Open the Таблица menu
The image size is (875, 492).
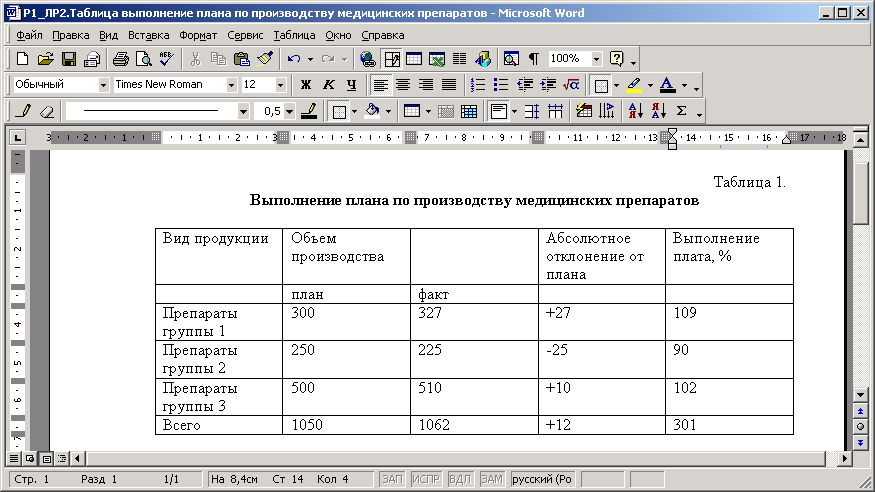coord(294,35)
